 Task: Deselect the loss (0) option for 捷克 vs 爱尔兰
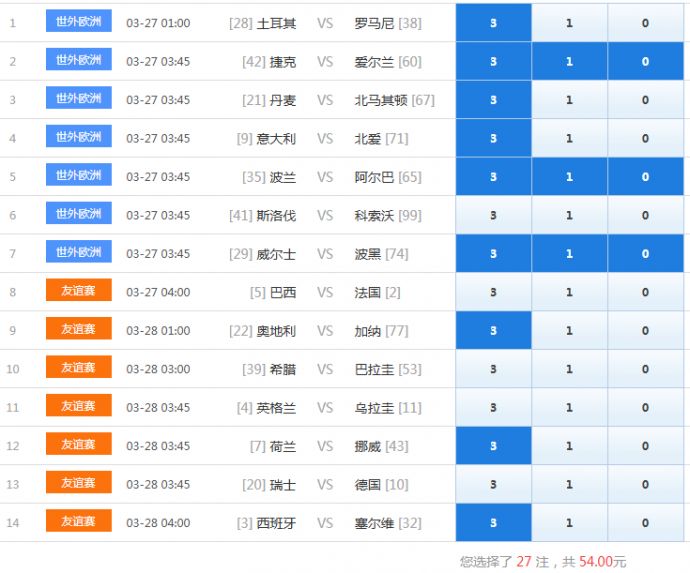pyautogui.click(x=645, y=62)
